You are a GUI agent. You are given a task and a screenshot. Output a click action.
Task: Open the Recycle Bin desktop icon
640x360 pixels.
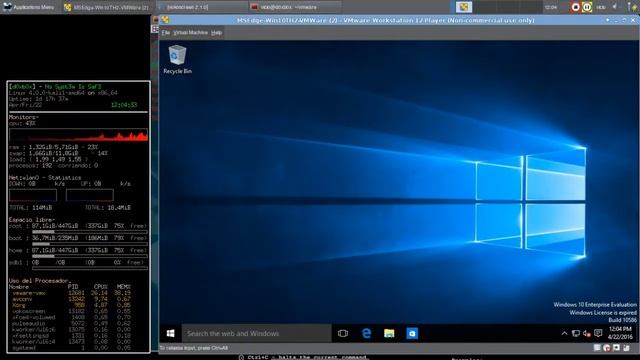click(x=177, y=60)
